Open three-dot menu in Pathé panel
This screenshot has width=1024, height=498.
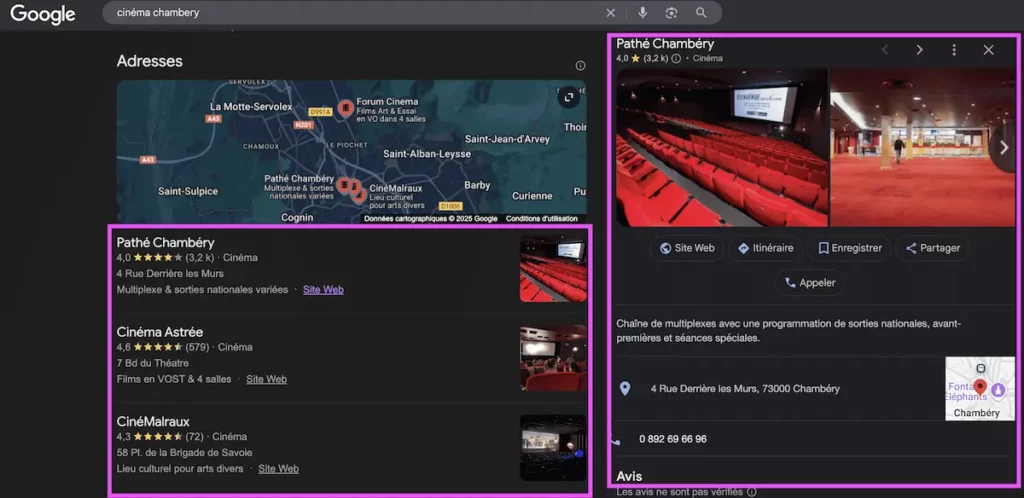pos(954,50)
